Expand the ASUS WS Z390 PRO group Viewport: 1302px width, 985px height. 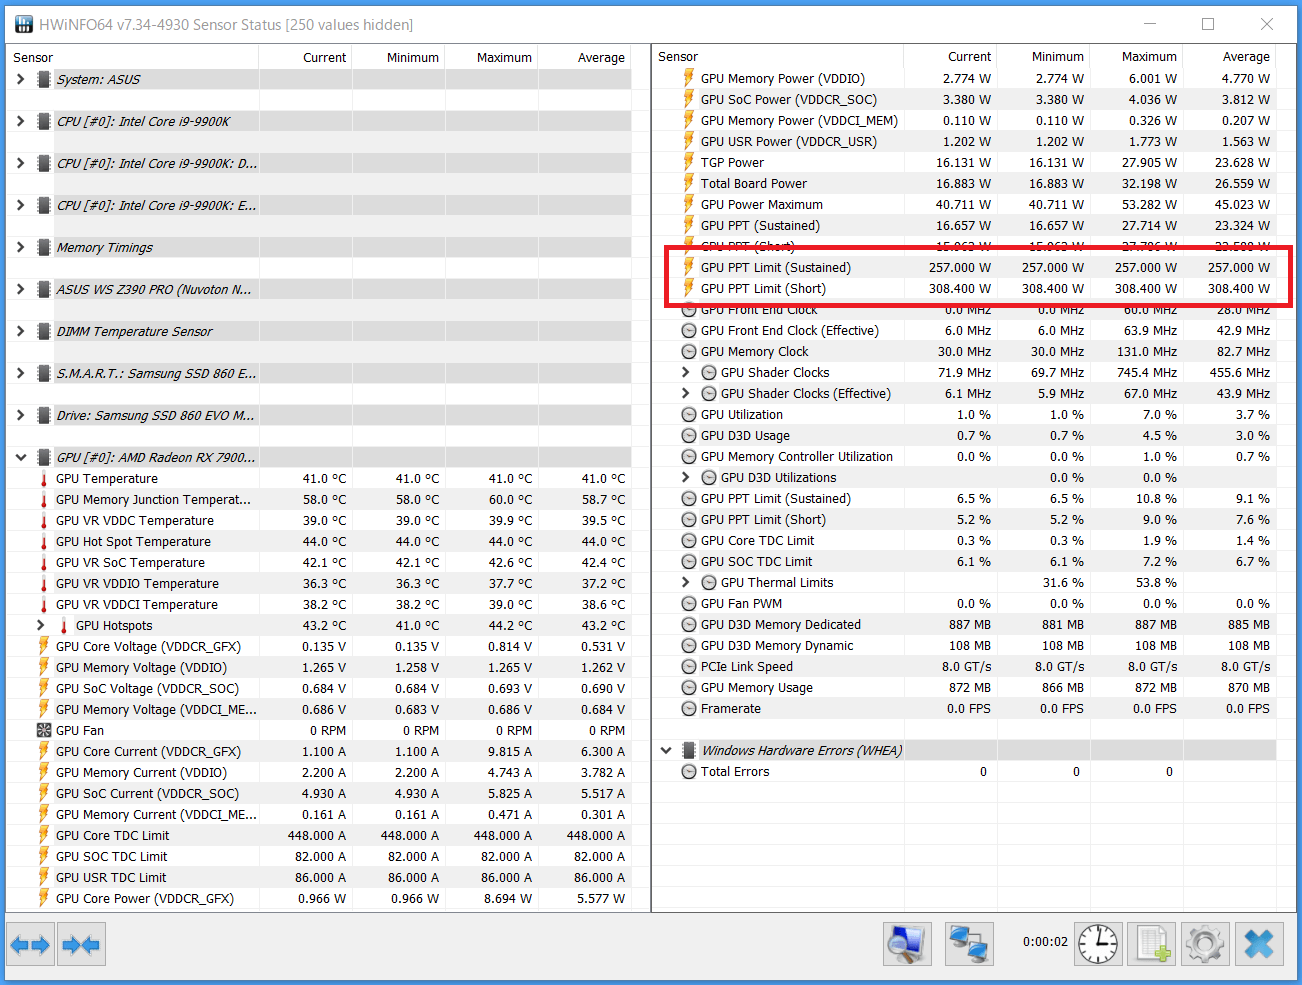(x=21, y=289)
